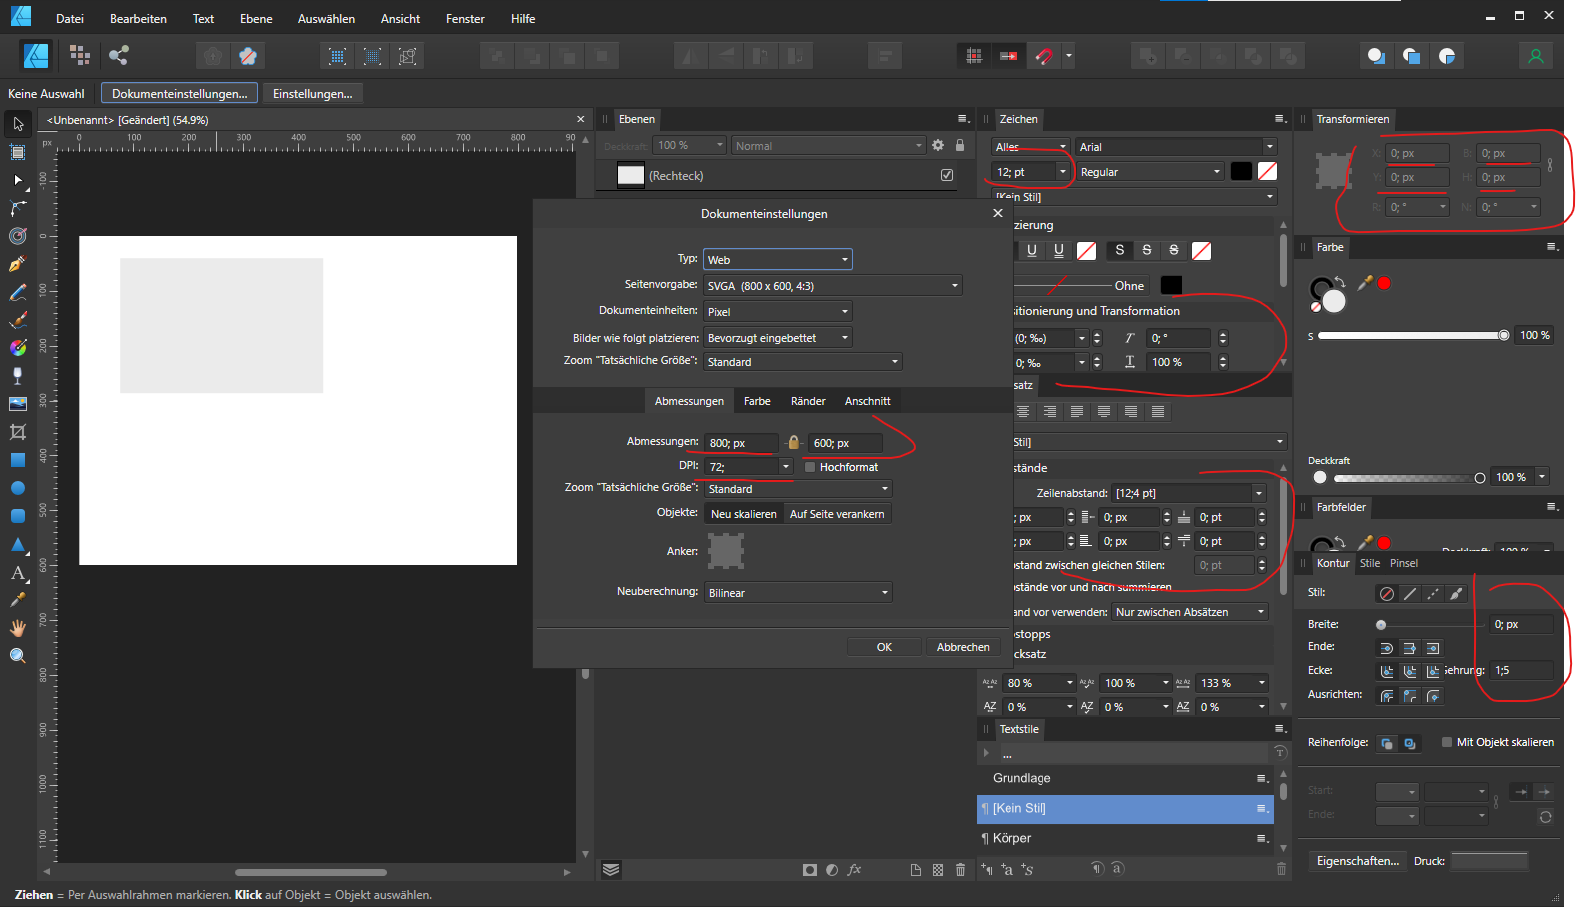
Task: Select Auf Seite verankern option
Action: pos(837,514)
